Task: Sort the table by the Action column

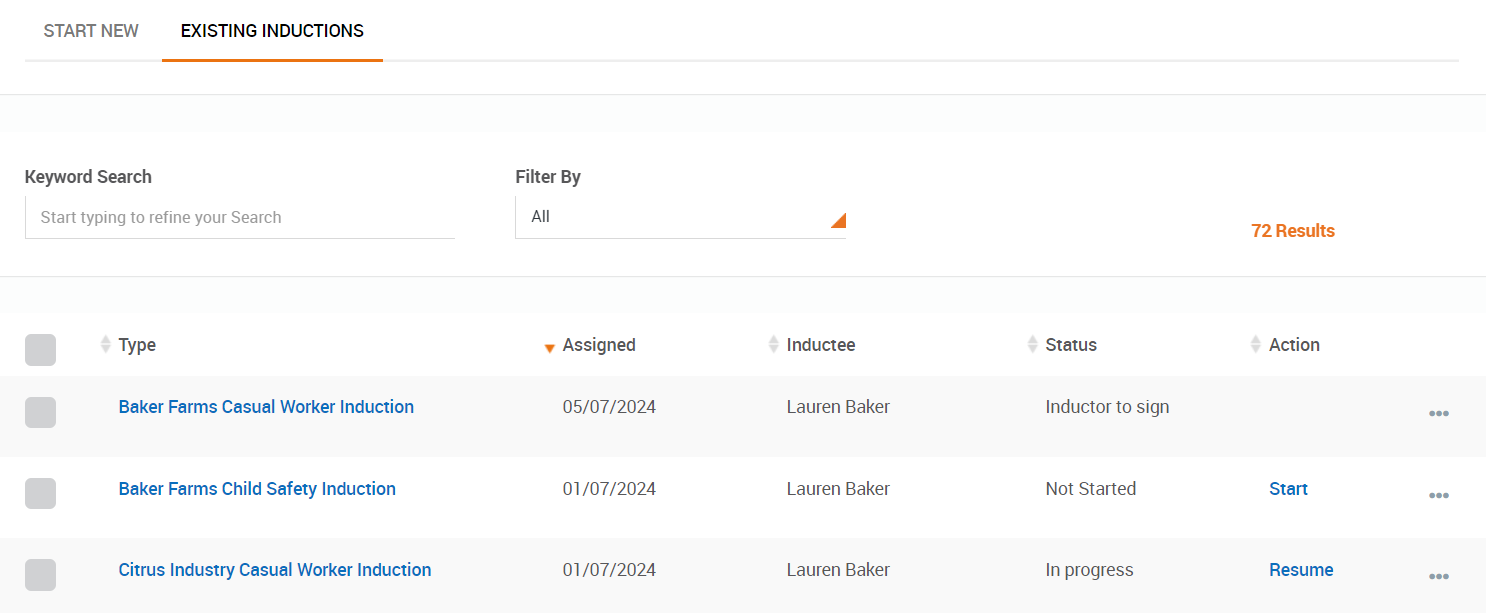Action: click(1256, 344)
